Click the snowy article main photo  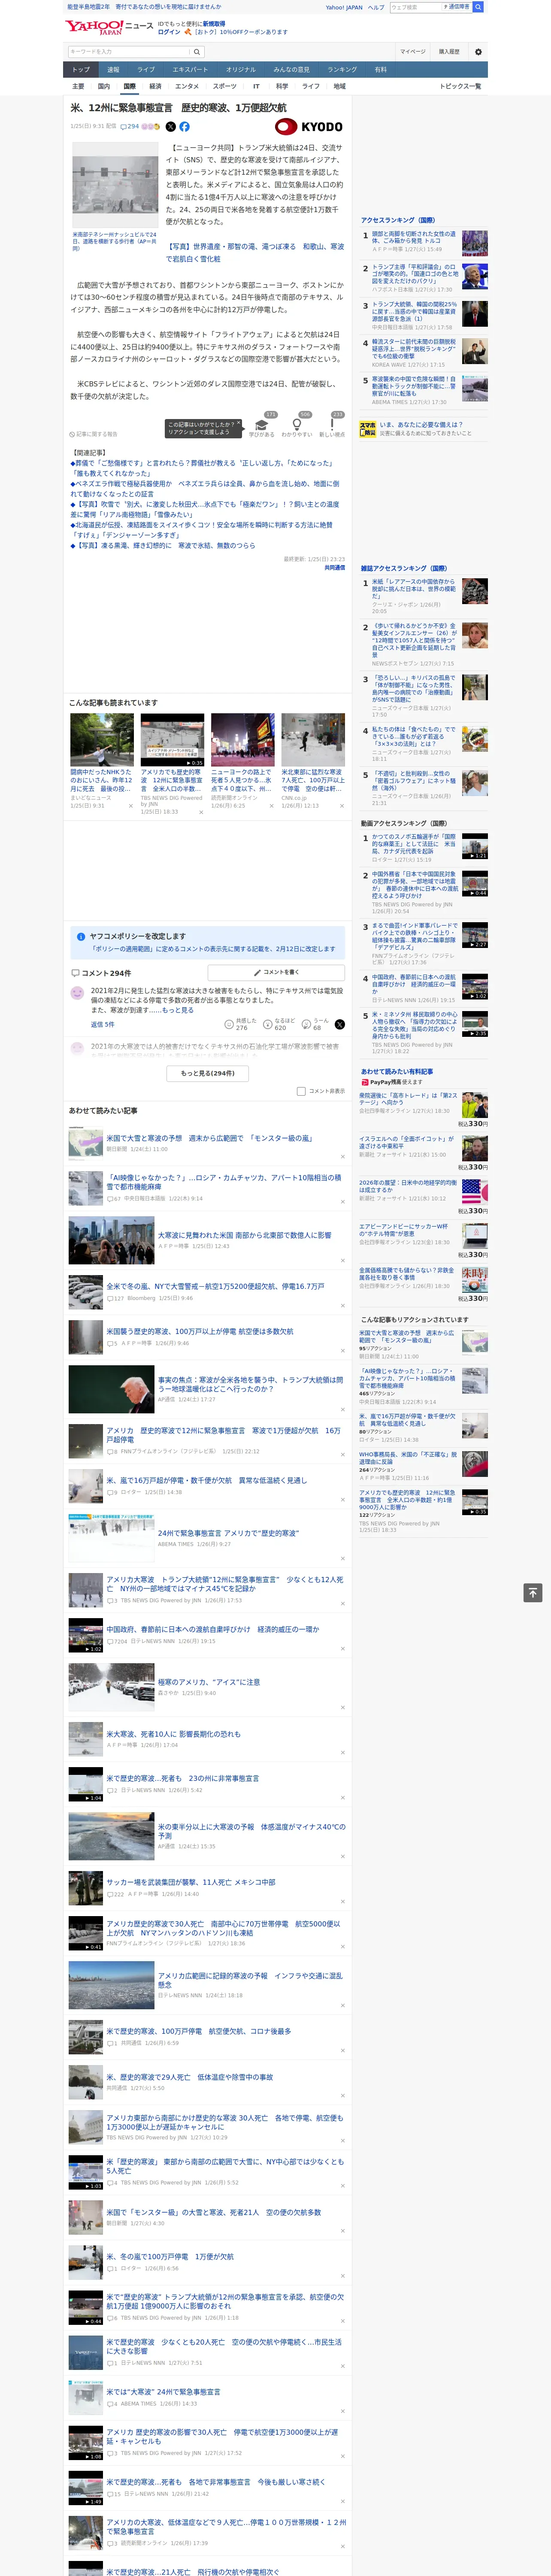[114, 186]
